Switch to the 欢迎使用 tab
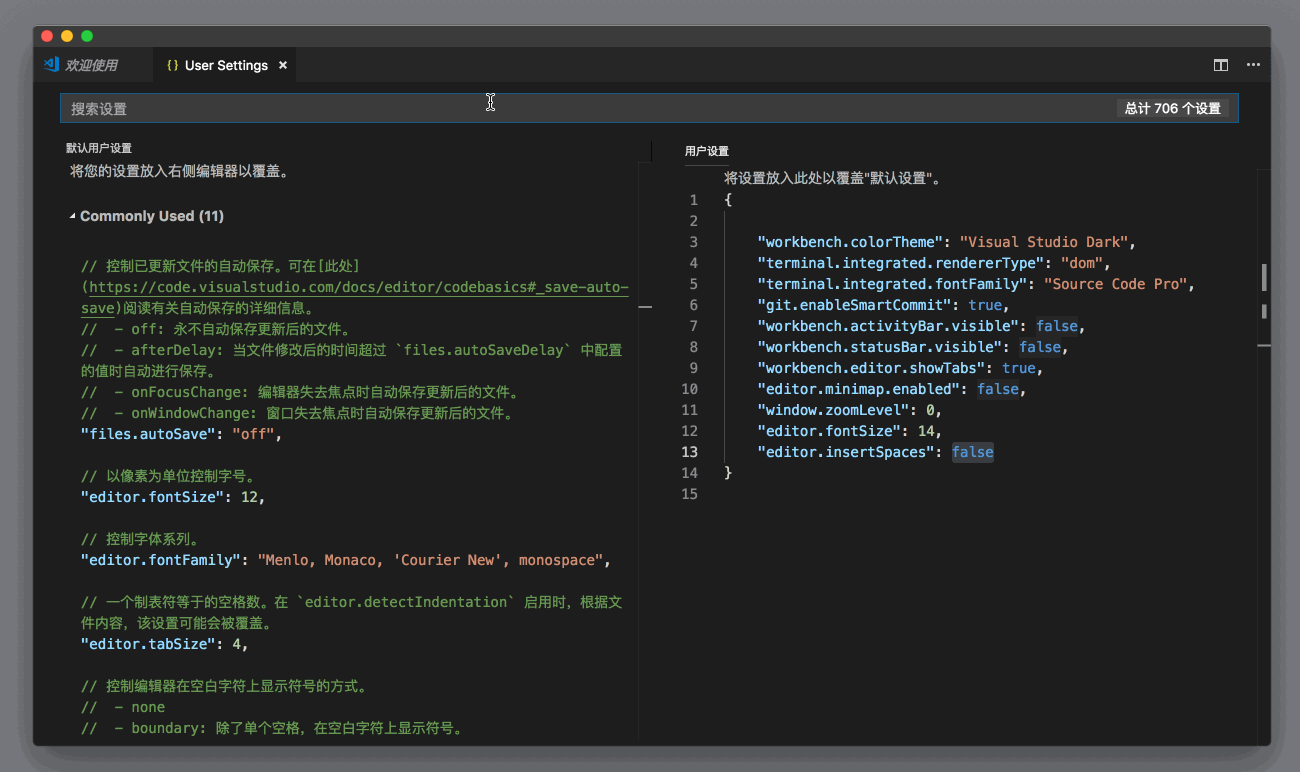Image resolution: width=1300 pixels, height=772 pixels. click(93, 64)
